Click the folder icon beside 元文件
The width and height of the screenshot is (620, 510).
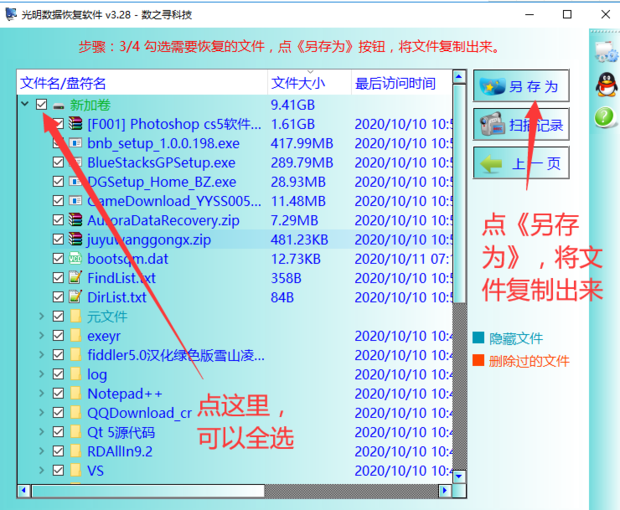(76, 316)
